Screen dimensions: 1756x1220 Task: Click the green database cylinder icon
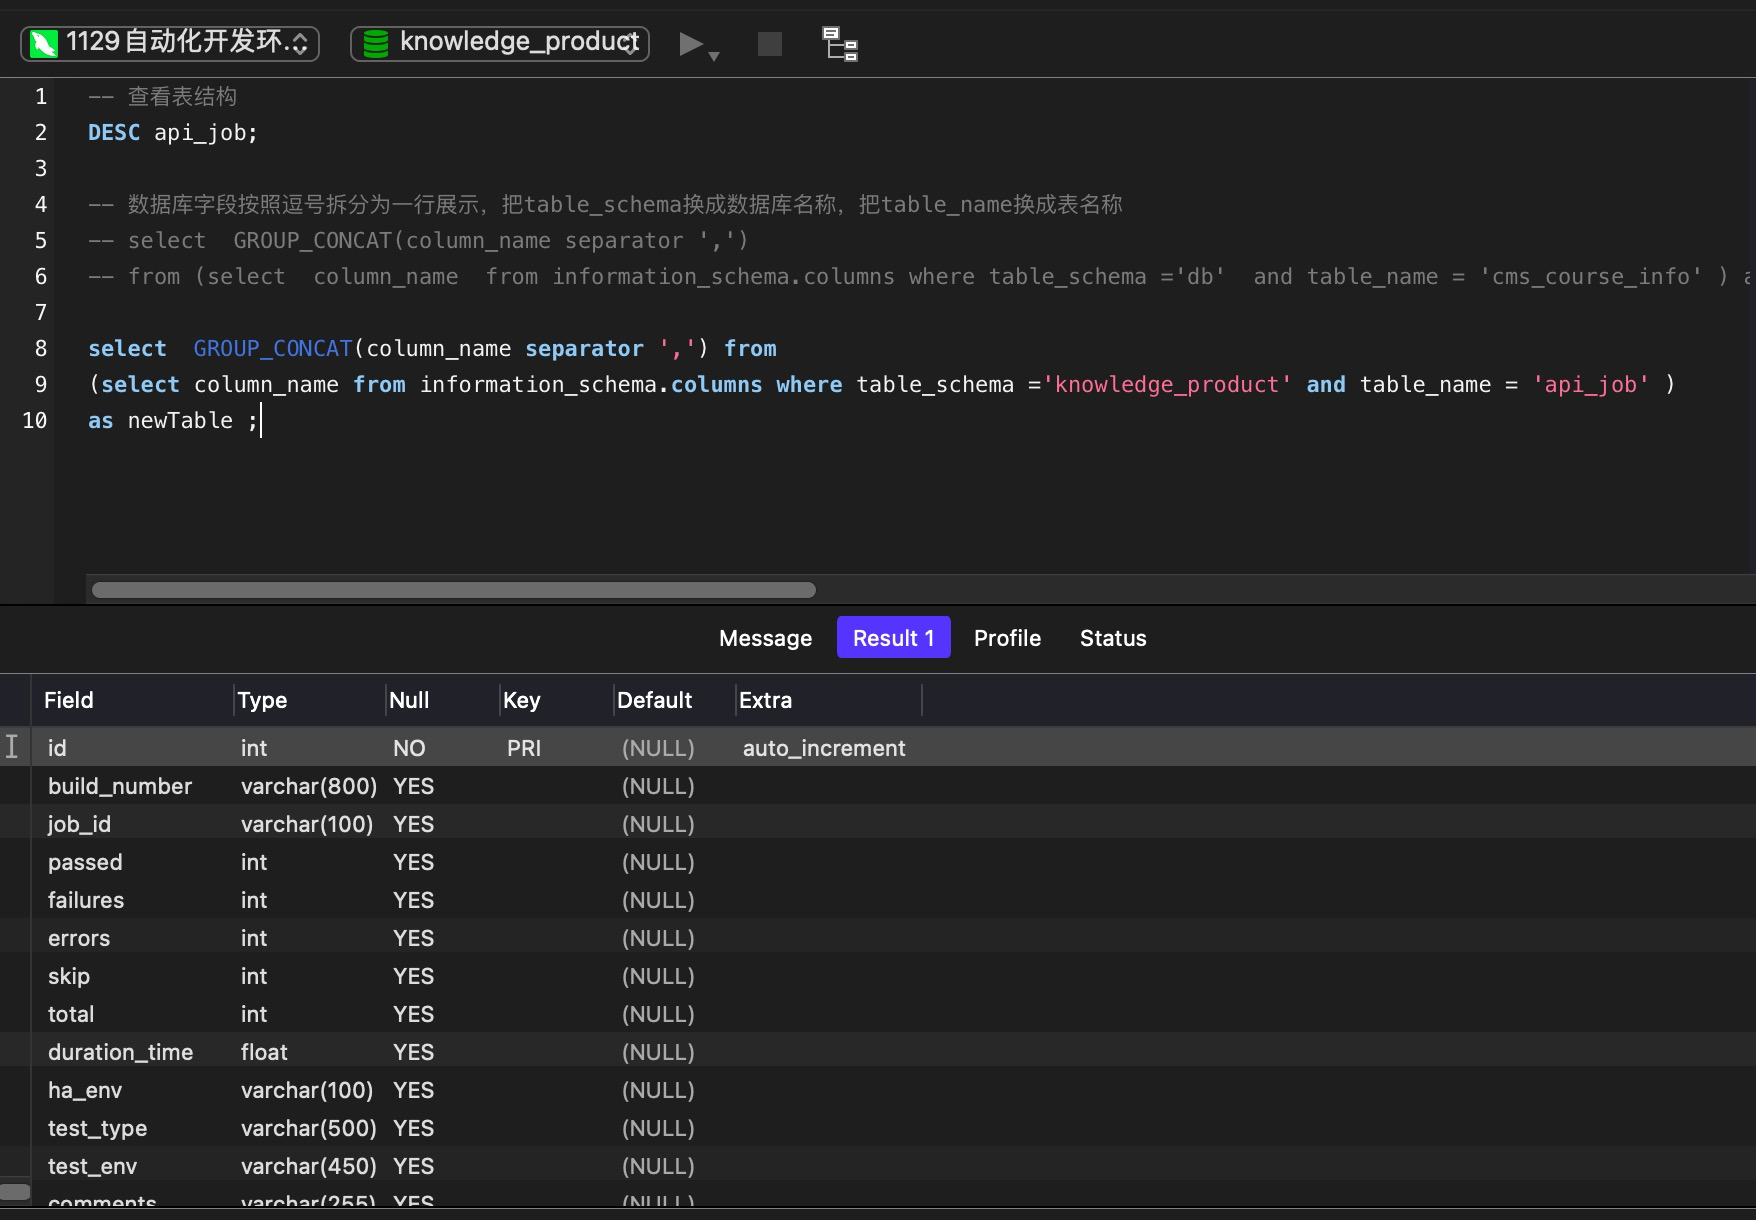tap(374, 42)
